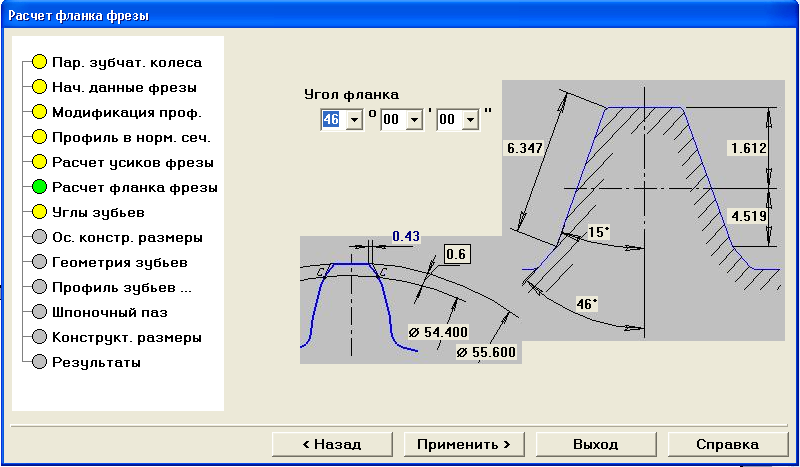The image size is (800, 467).
Task: Click yellow circle beside Углы зубьев
Action: click(39, 212)
